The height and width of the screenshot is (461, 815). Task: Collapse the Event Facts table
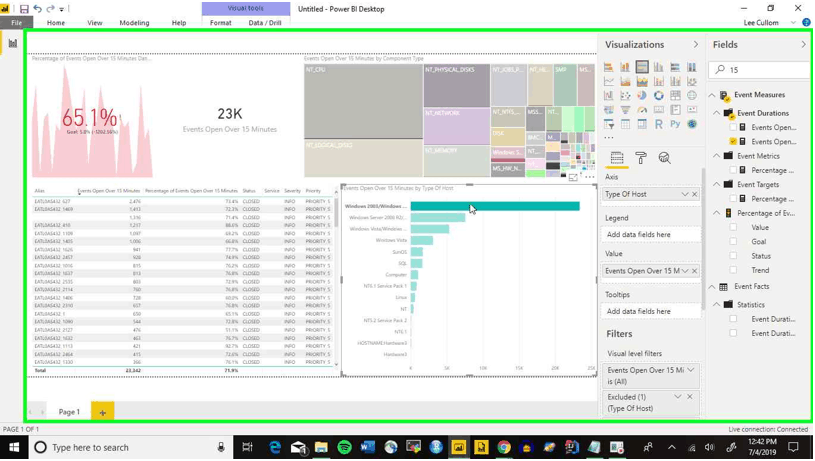712,286
